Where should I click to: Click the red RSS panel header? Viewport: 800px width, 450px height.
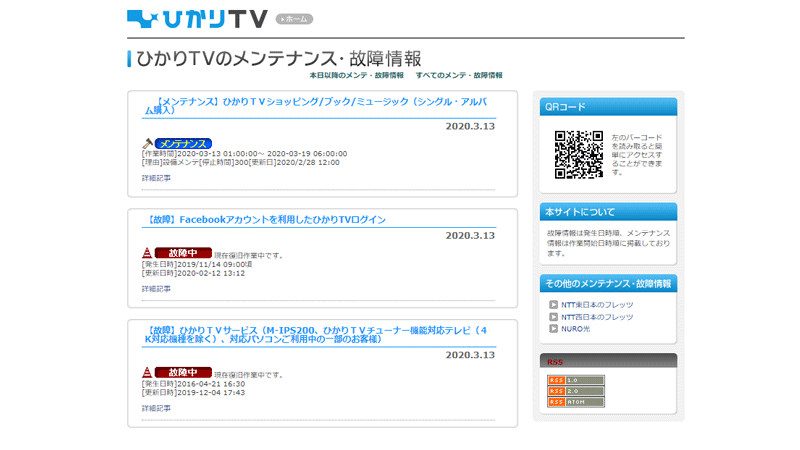[608, 361]
